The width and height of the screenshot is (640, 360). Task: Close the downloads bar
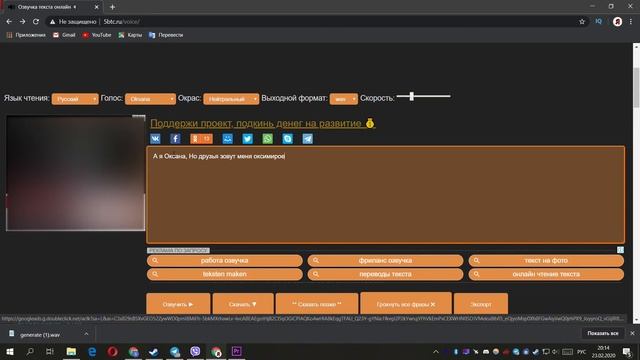632,333
